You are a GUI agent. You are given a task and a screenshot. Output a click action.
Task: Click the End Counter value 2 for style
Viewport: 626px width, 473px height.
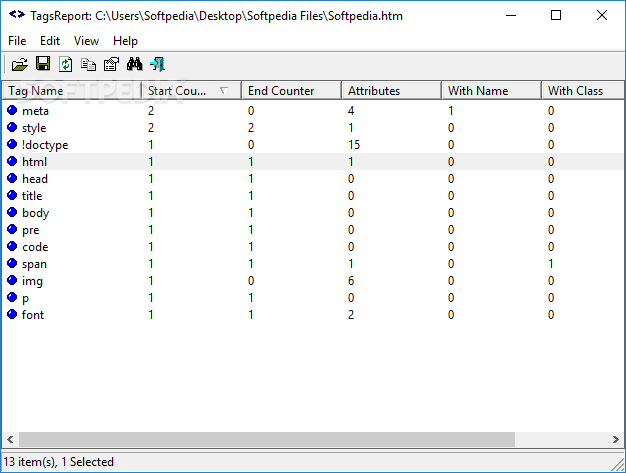(251, 128)
